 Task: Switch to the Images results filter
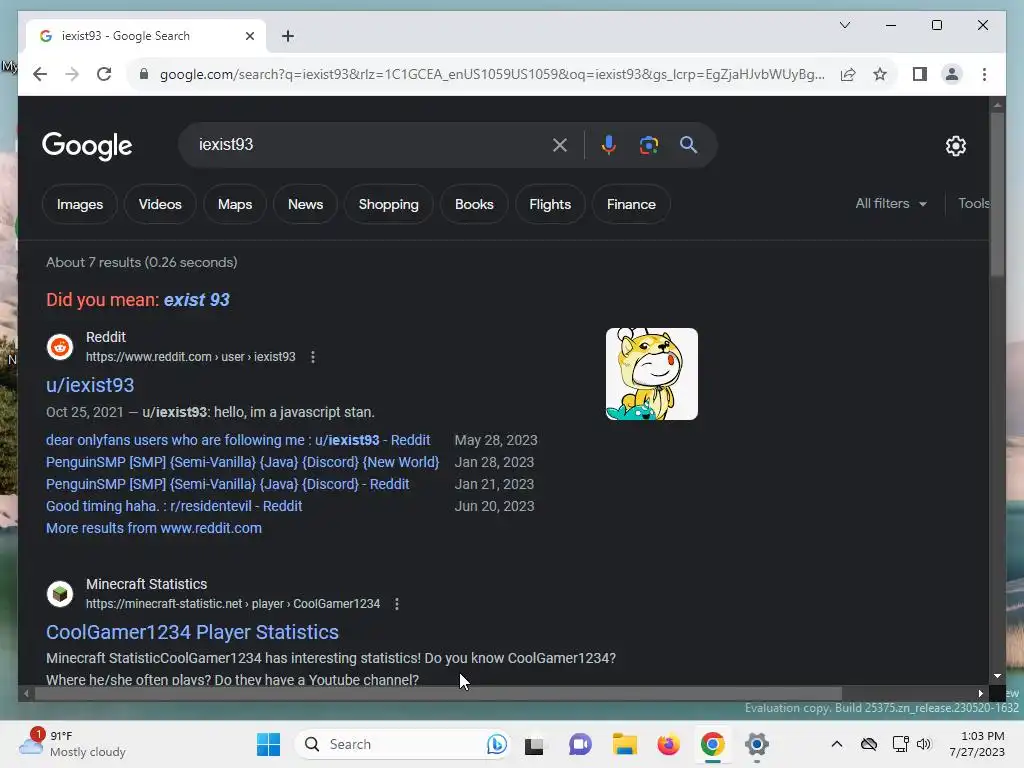(80, 204)
